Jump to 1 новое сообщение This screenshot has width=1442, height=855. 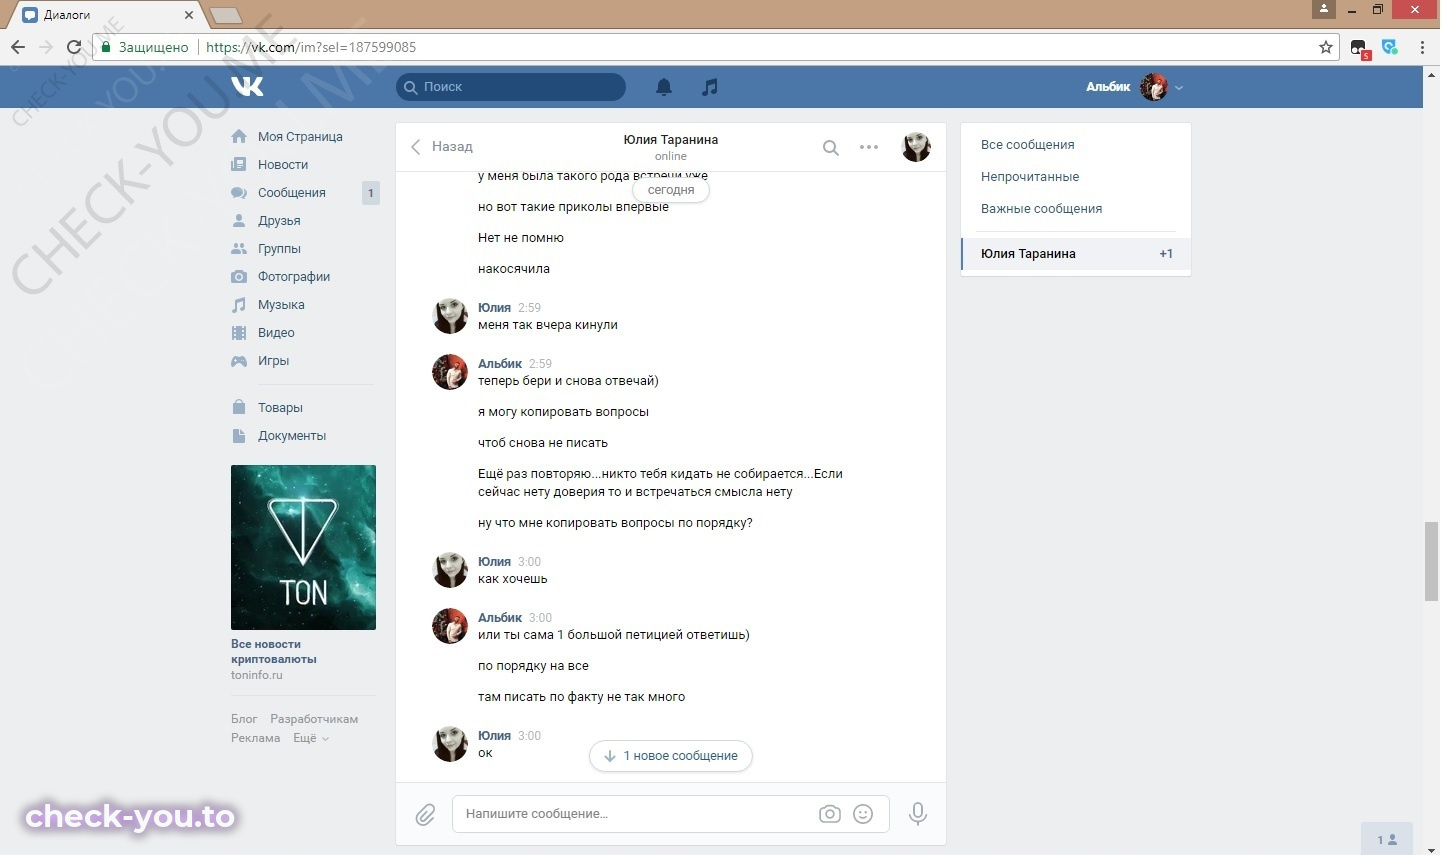click(x=671, y=756)
